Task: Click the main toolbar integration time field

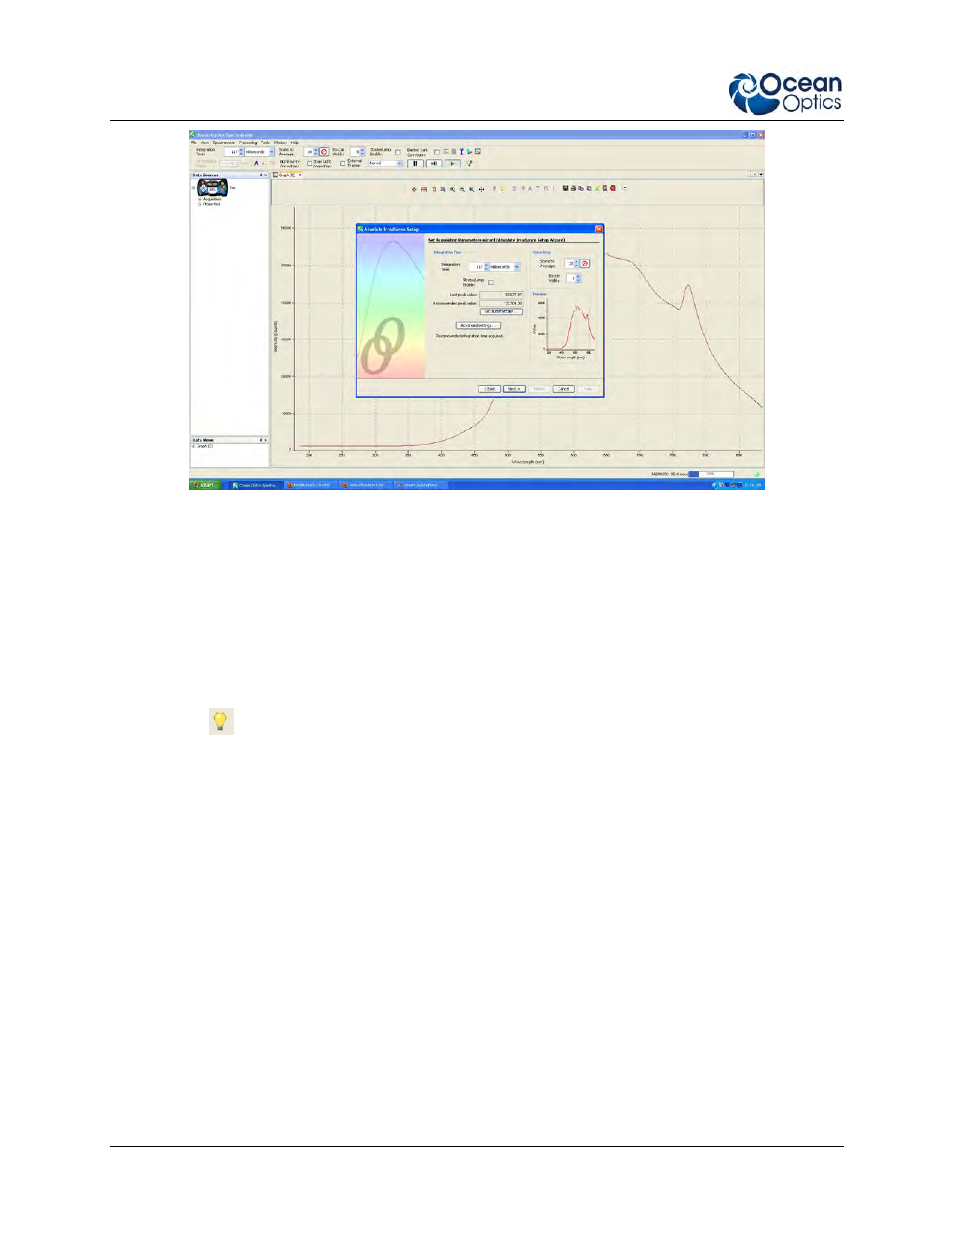Action: (232, 152)
